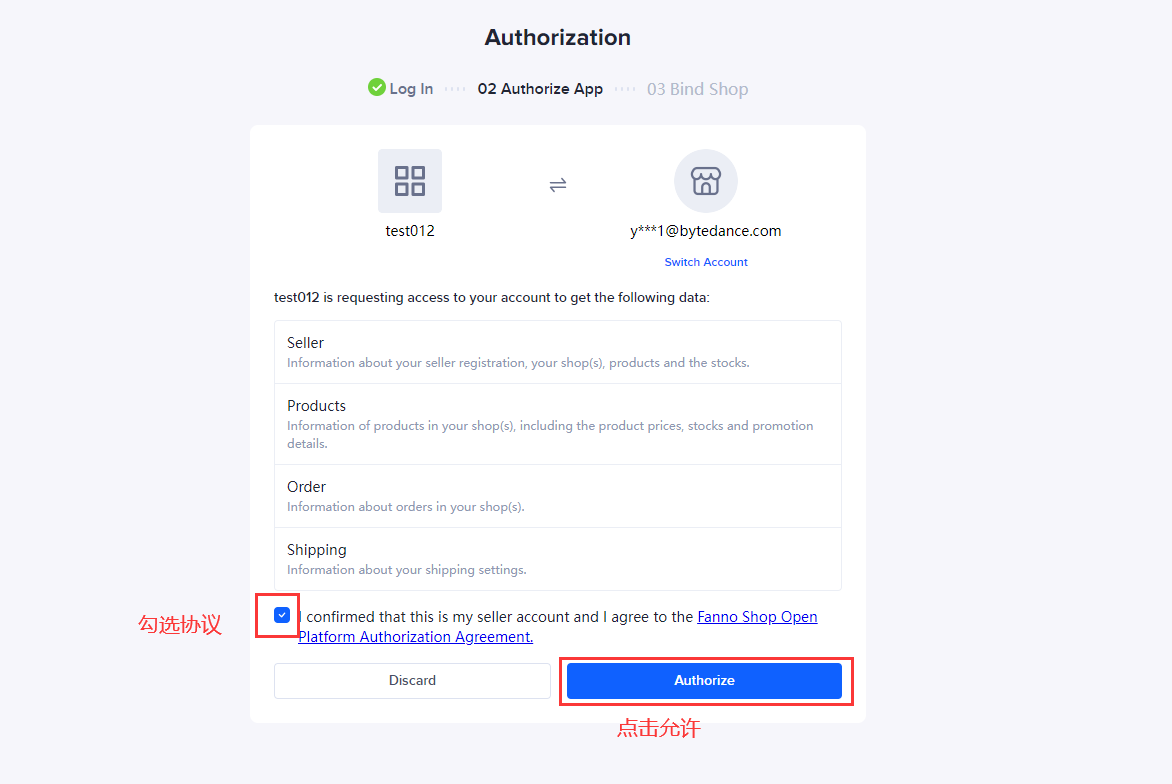The height and width of the screenshot is (784, 1172).
Task: Select the Products permission row
Action: pyautogui.click(x=558, y=424)
